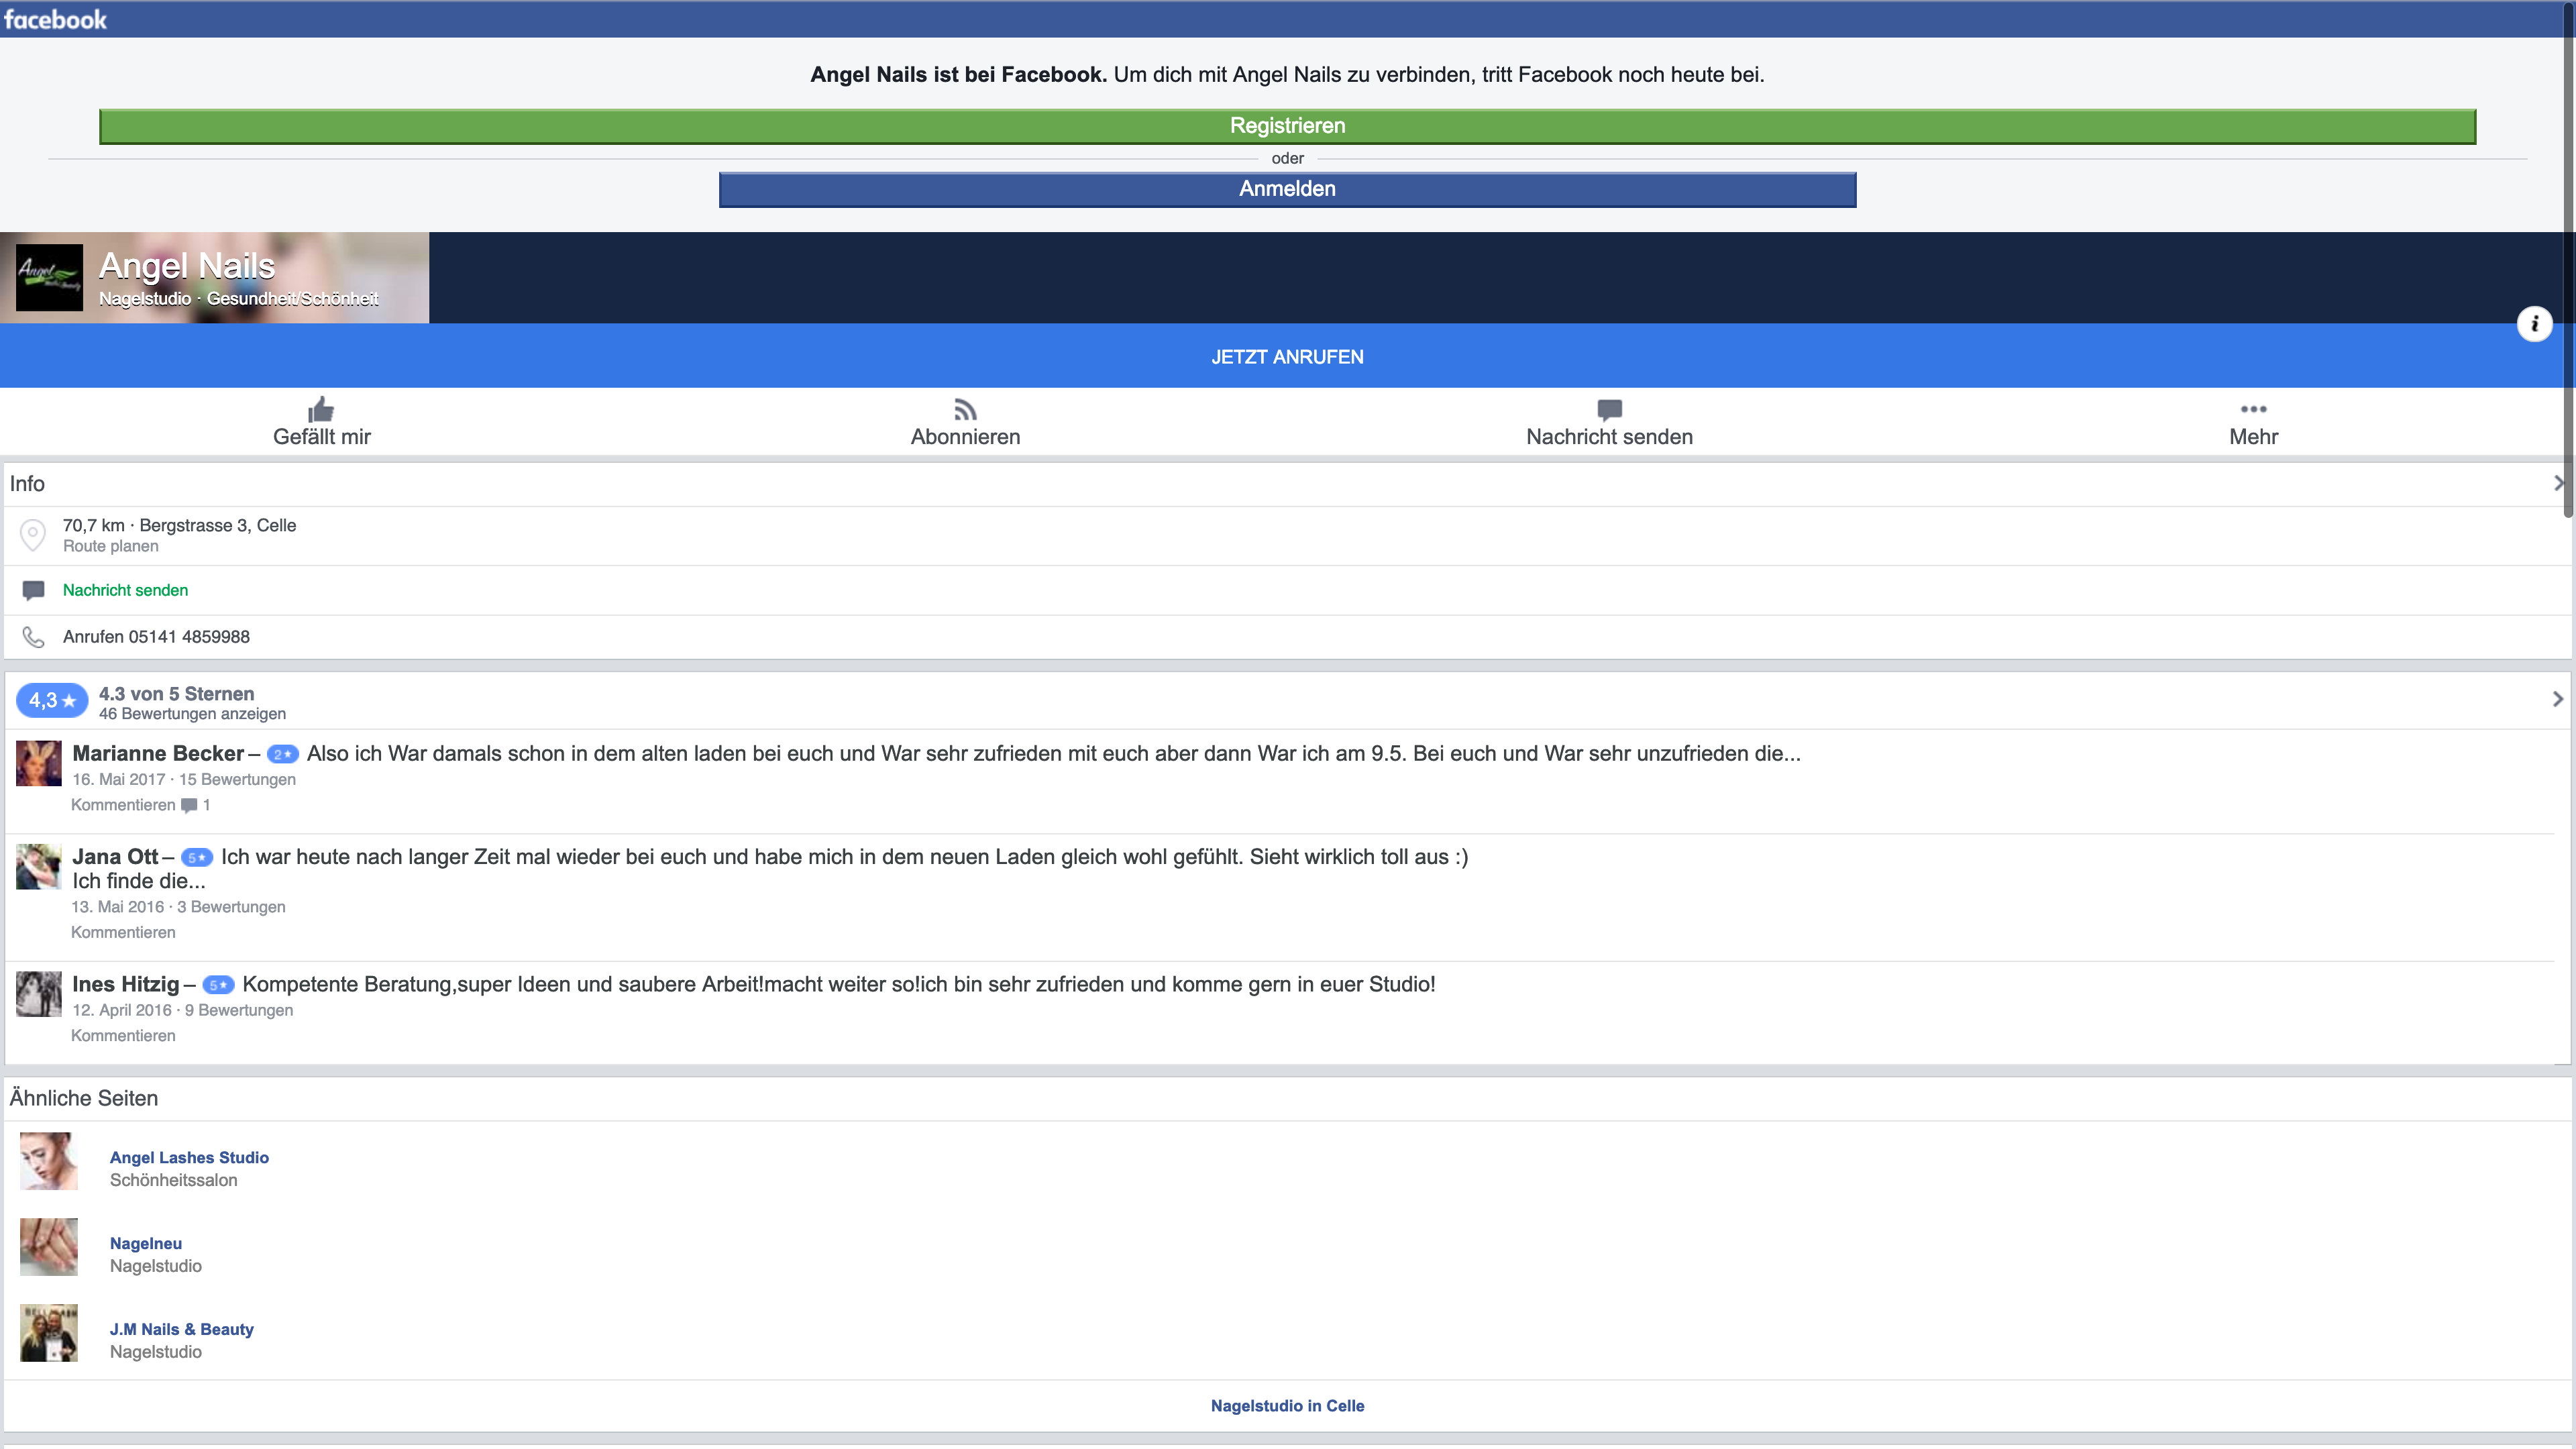Click Marianne Becker's name

[158, 754]
